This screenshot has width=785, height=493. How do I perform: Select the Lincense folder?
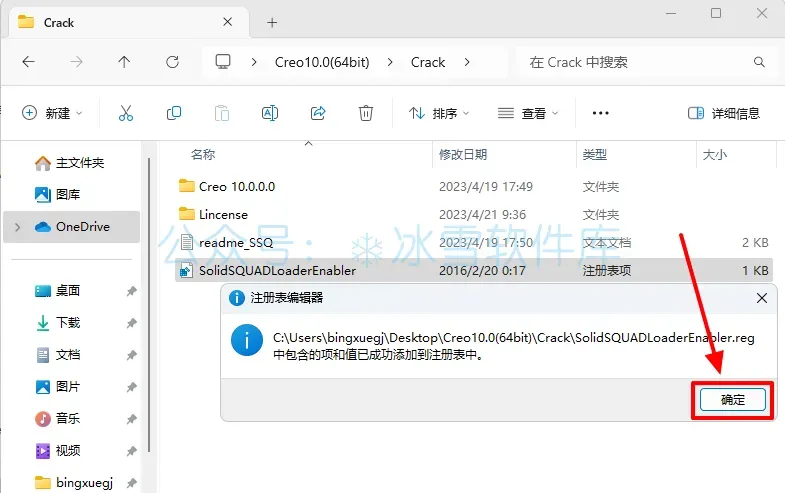(223, 215)
